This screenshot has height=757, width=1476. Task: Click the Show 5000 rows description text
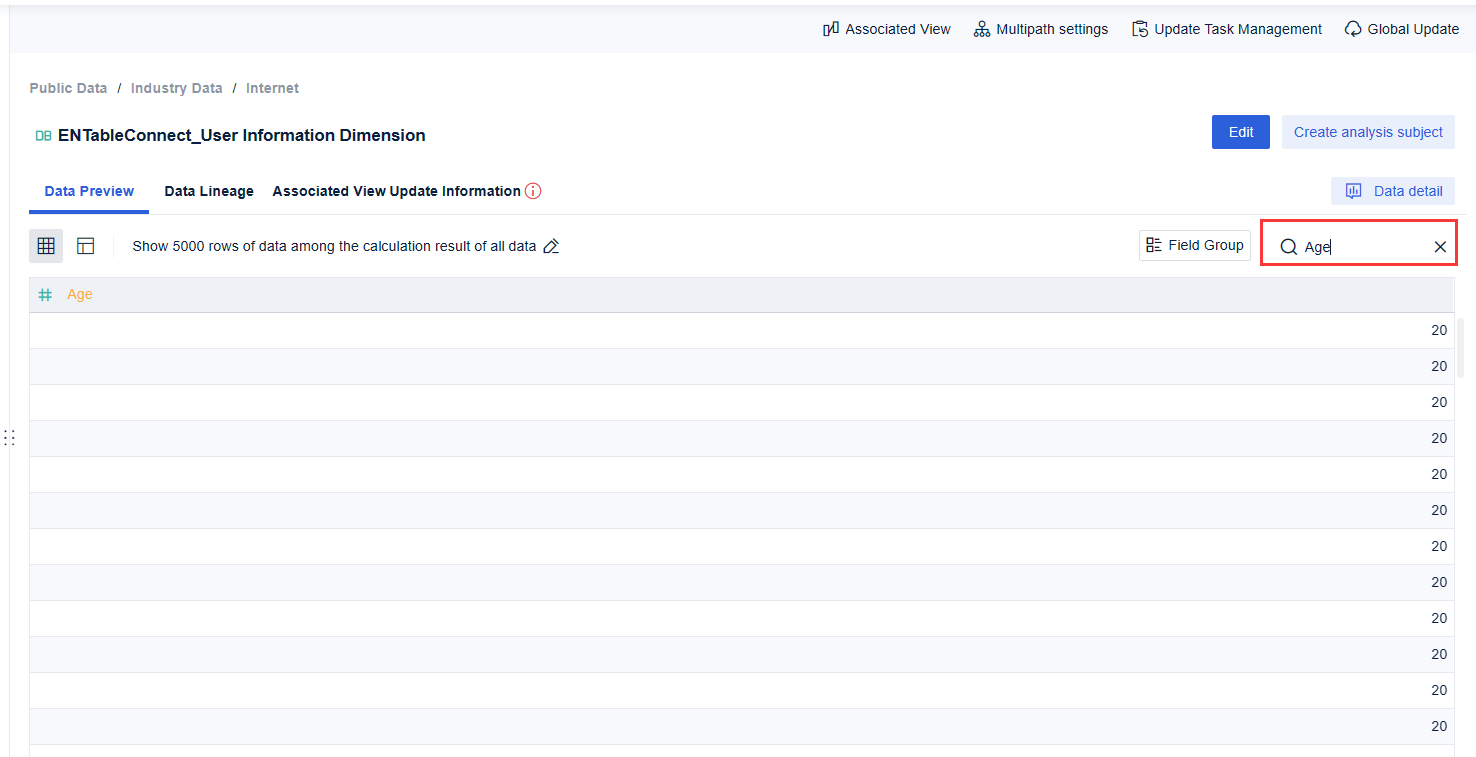click(x=334, y=246)
